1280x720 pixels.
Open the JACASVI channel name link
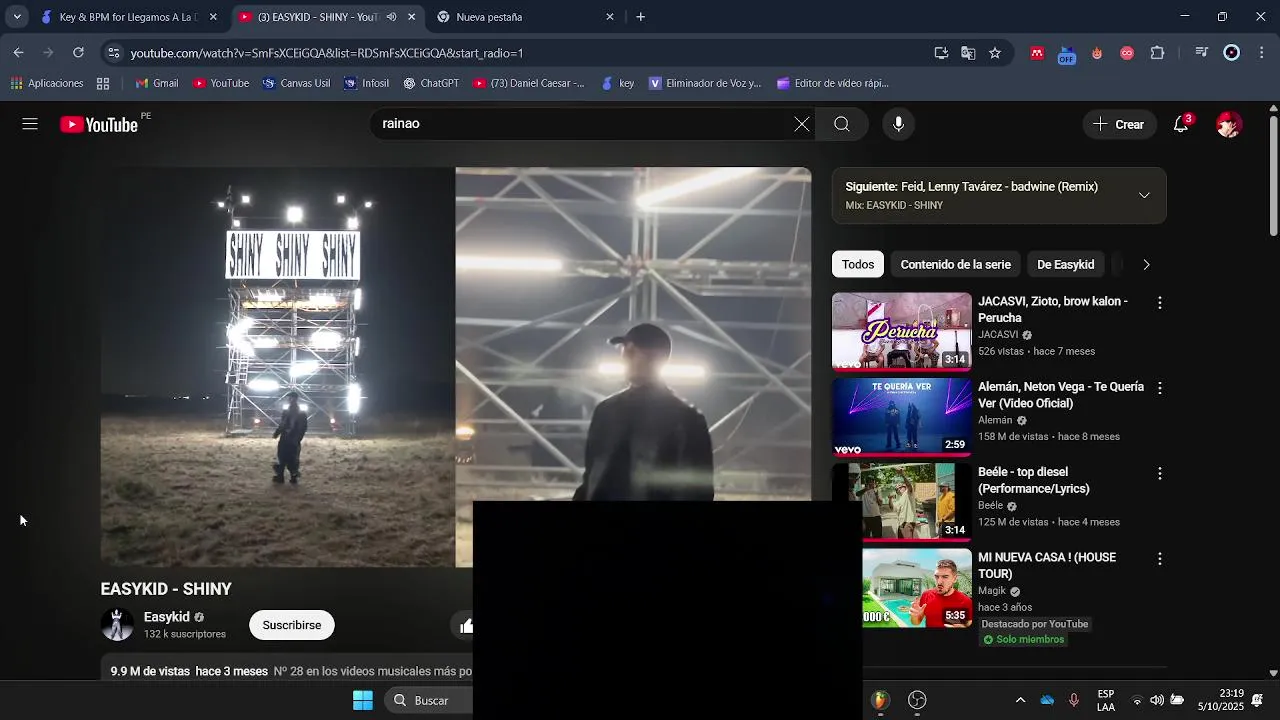998,335
